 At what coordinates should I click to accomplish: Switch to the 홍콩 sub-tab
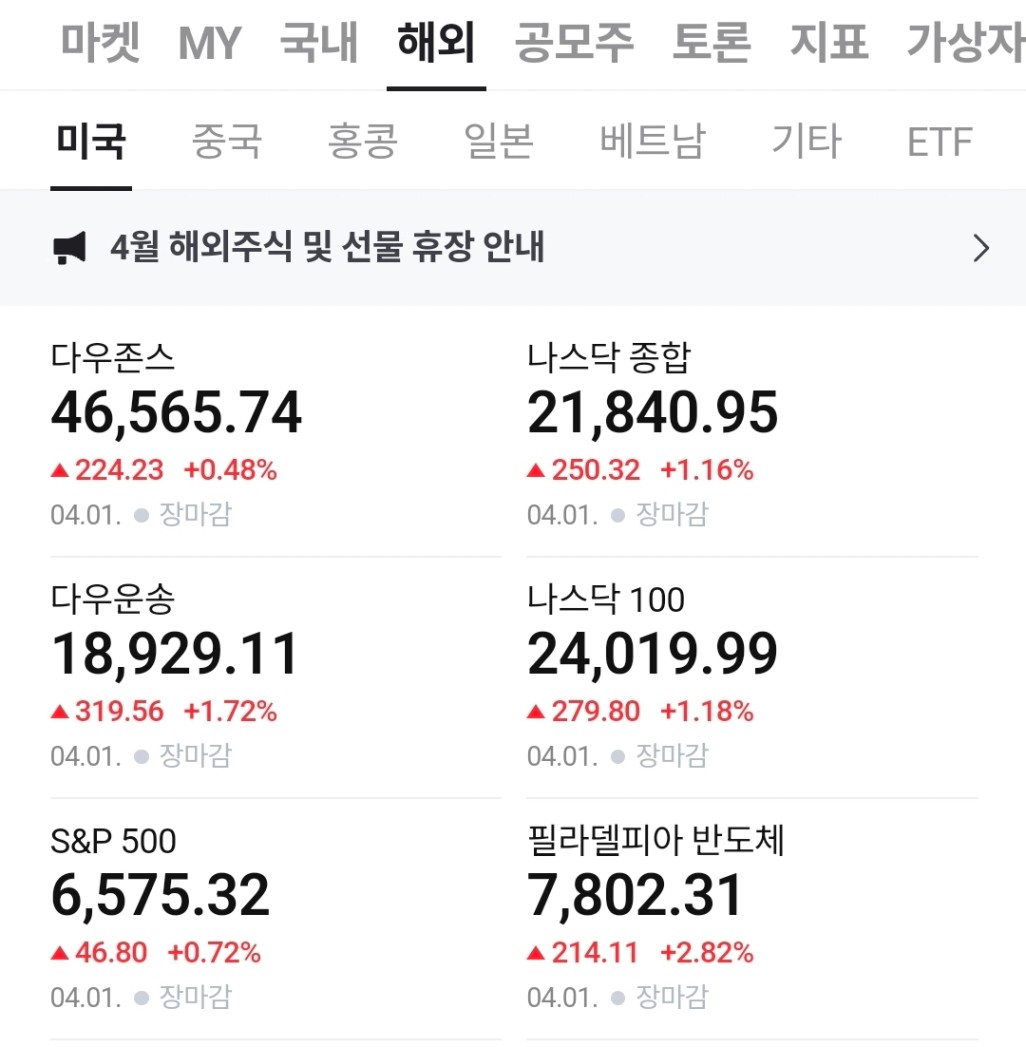(x=363, y=142)
